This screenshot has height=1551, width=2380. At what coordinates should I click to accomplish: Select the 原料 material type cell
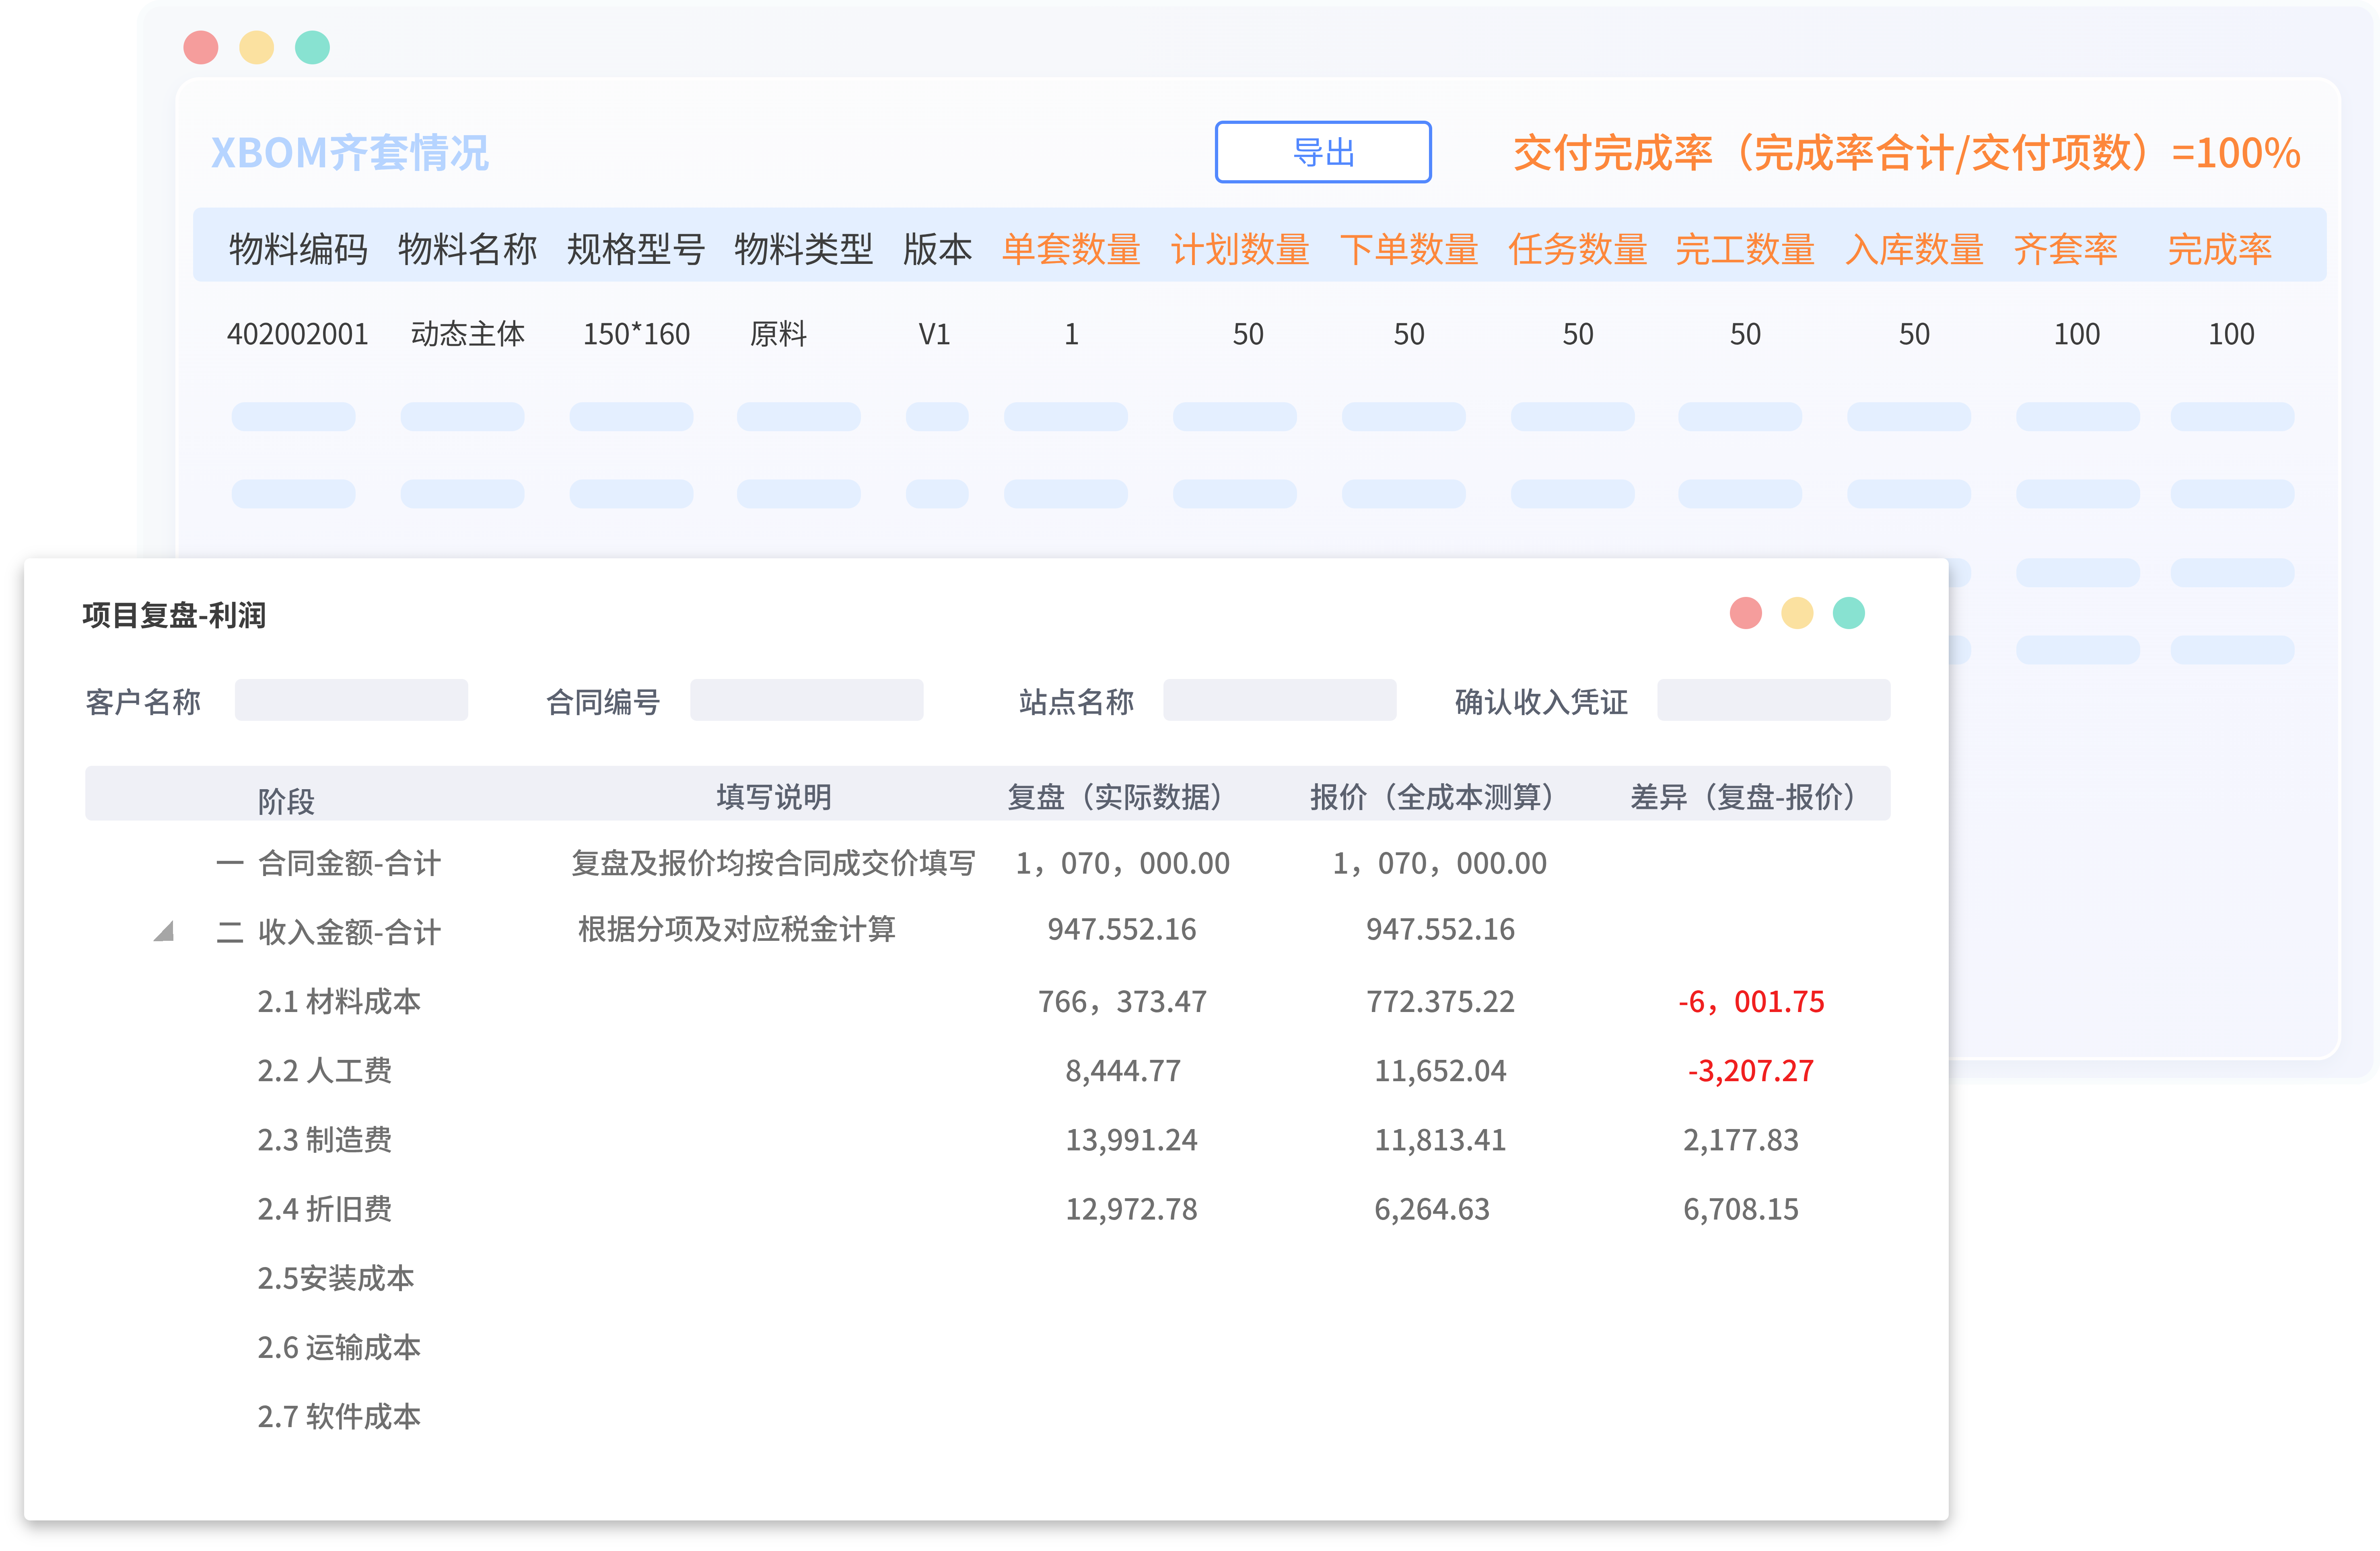[778, 334]
